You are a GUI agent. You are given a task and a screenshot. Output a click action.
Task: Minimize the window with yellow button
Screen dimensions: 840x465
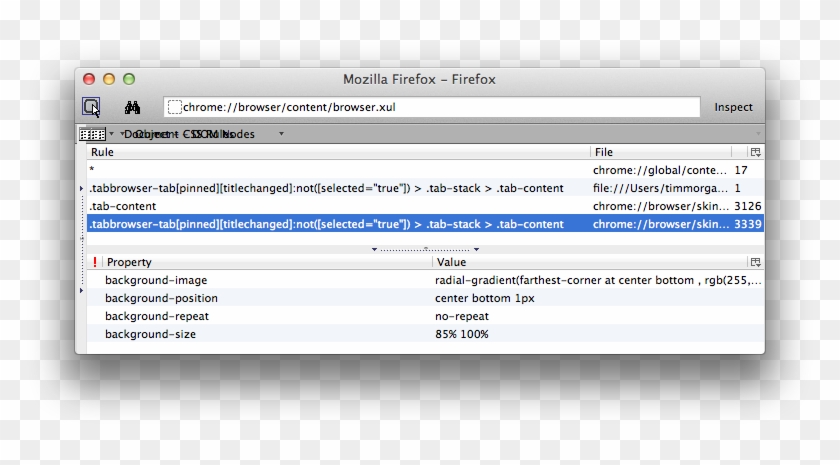tap(109, 79)
